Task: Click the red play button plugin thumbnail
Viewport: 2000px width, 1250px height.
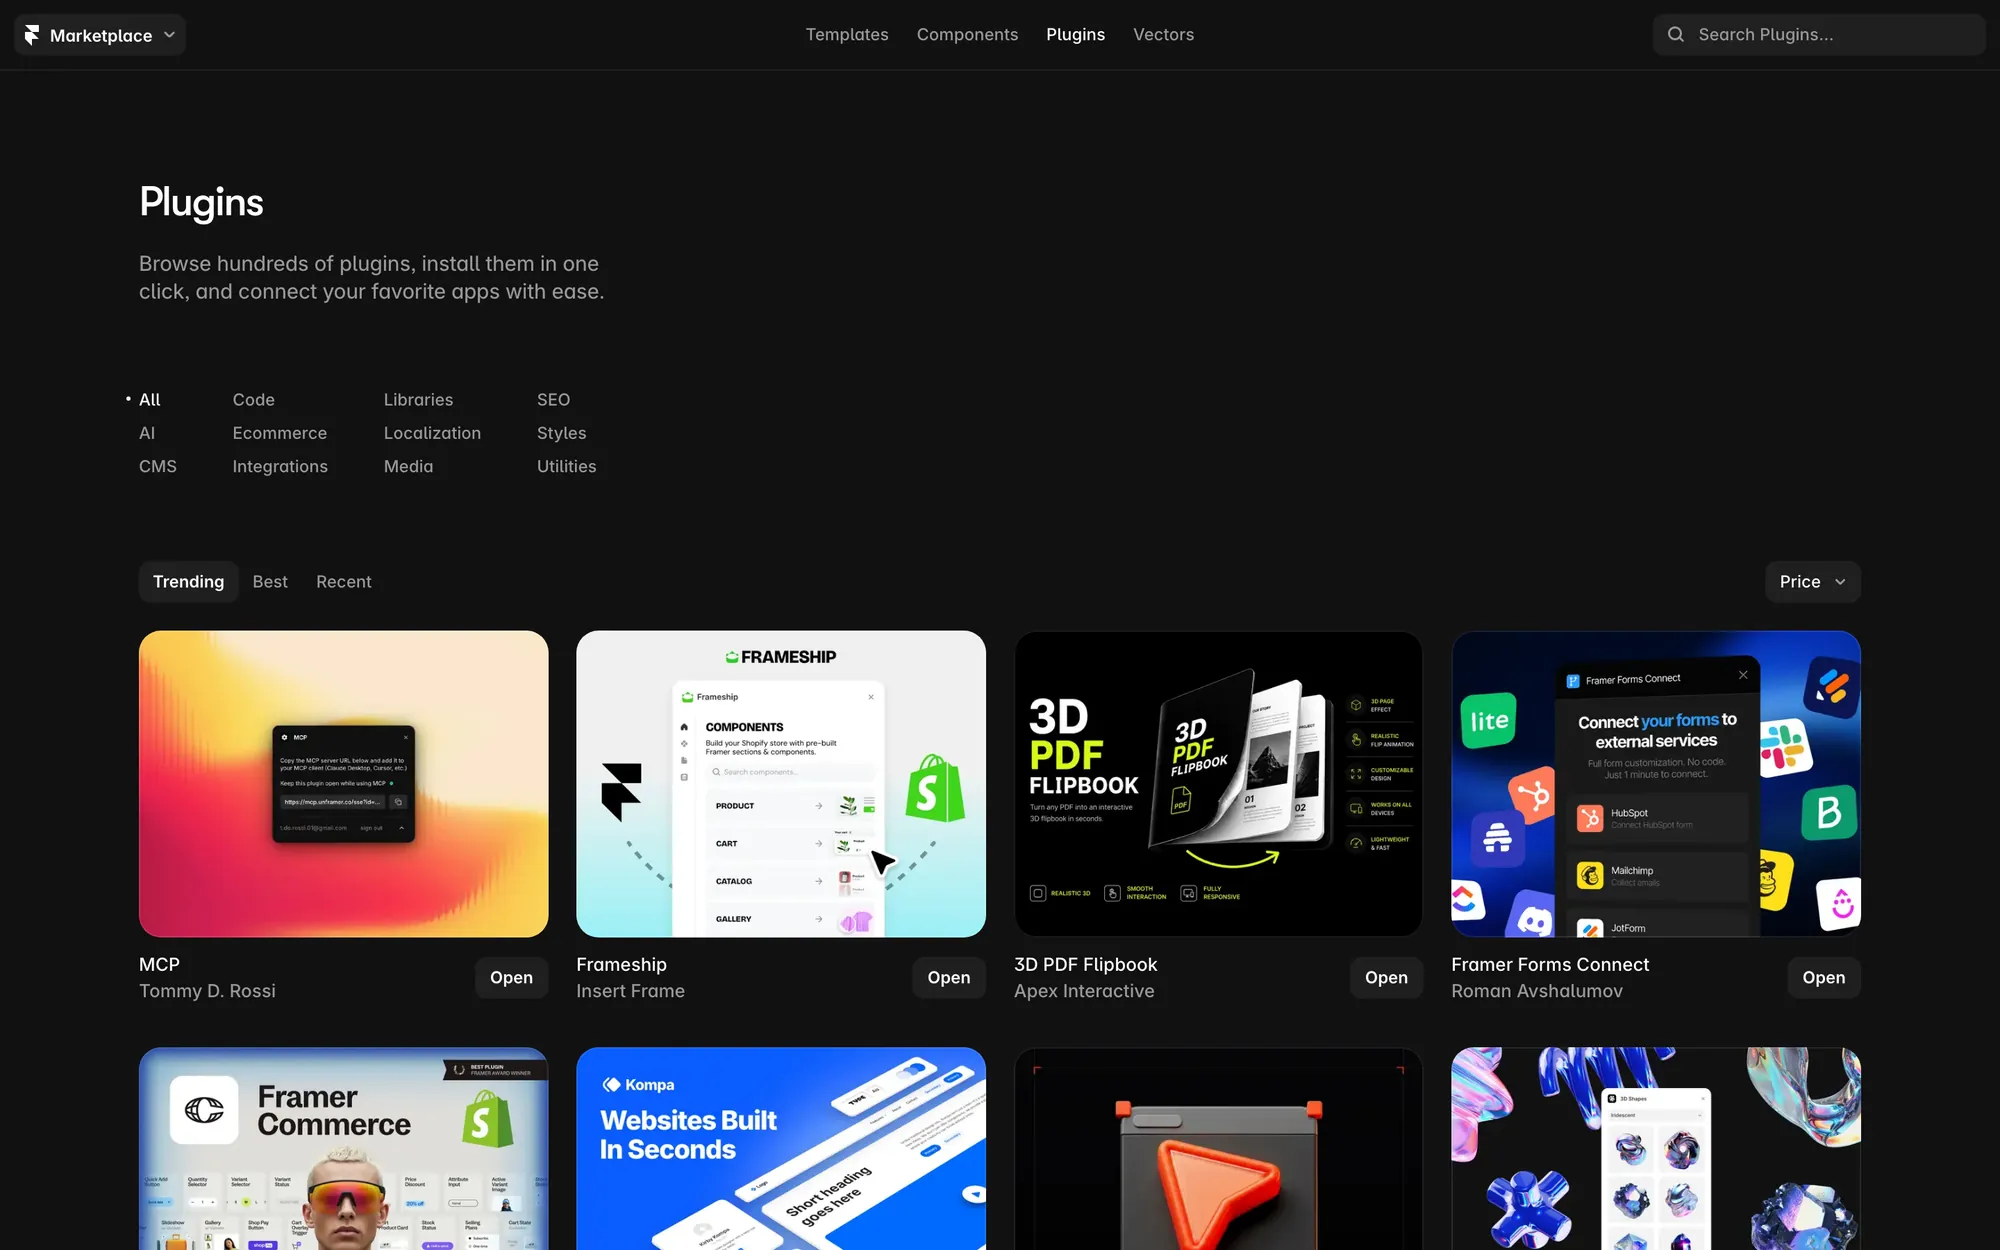Action: (1218, 1149)
